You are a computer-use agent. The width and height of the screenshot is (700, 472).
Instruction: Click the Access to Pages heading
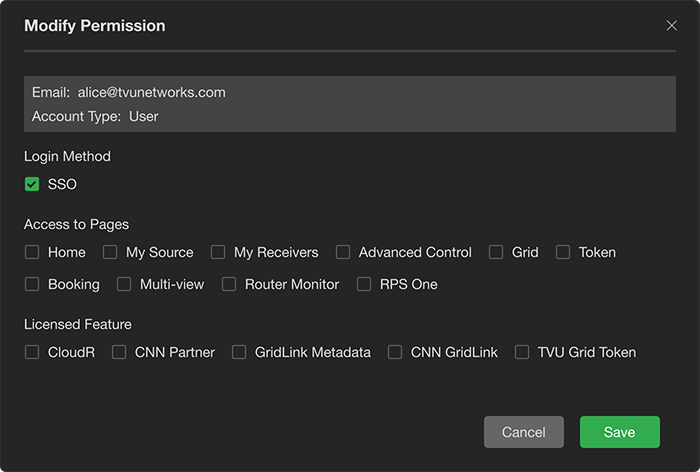(76, 224)
